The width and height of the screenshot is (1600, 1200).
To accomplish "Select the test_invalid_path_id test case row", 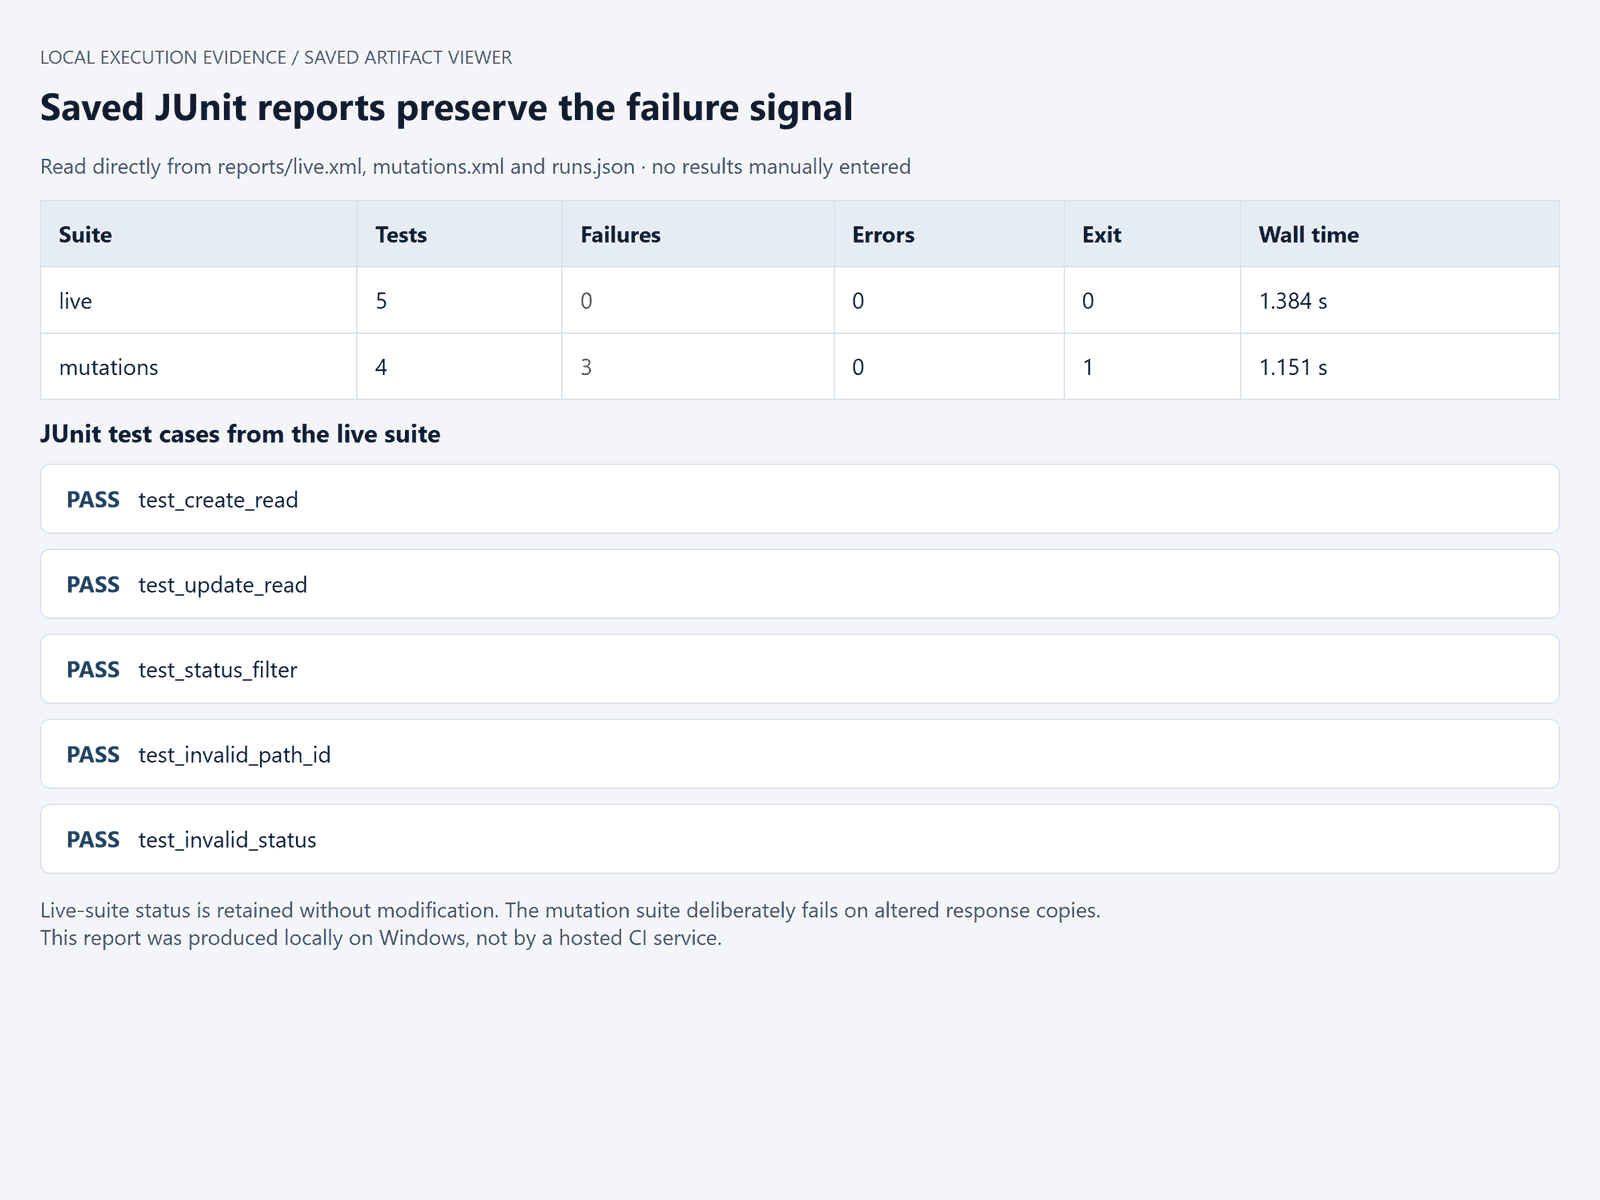I will (799, 754).
